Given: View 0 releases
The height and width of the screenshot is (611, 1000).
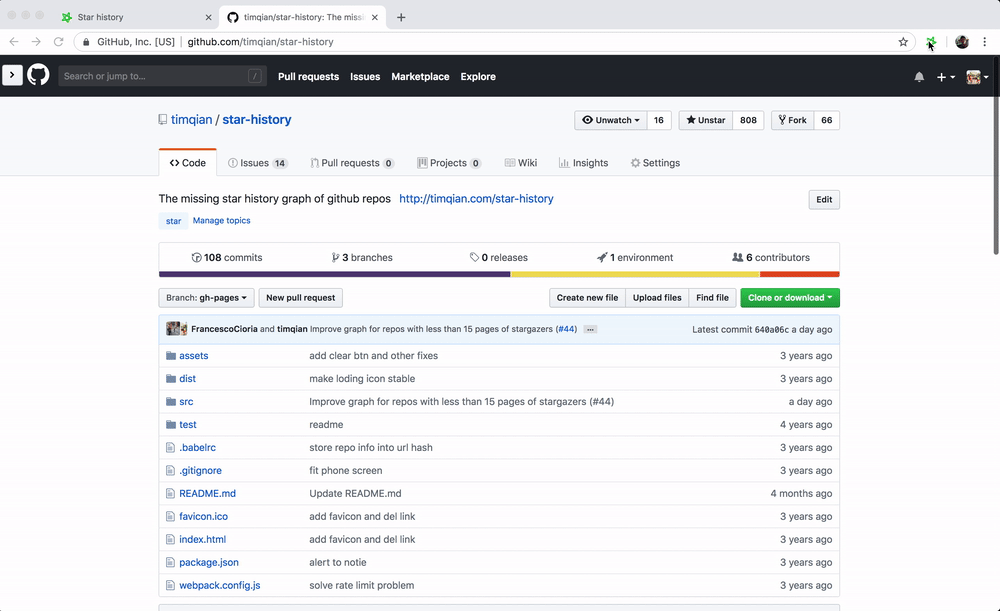Looking at the screenshot, I should coord(499,258).
